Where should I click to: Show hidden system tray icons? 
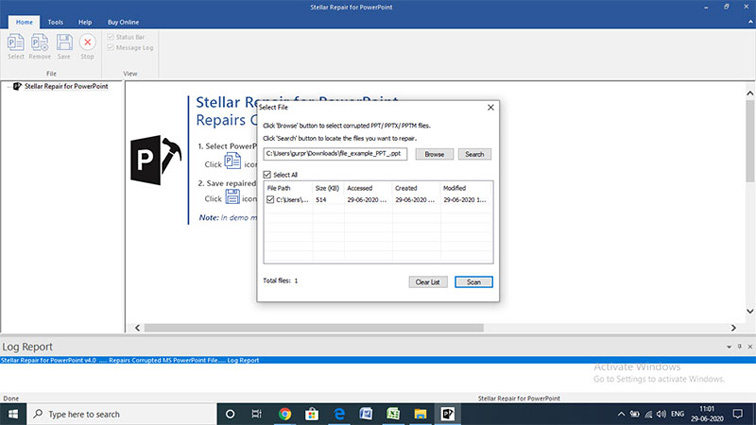point(621,414)
